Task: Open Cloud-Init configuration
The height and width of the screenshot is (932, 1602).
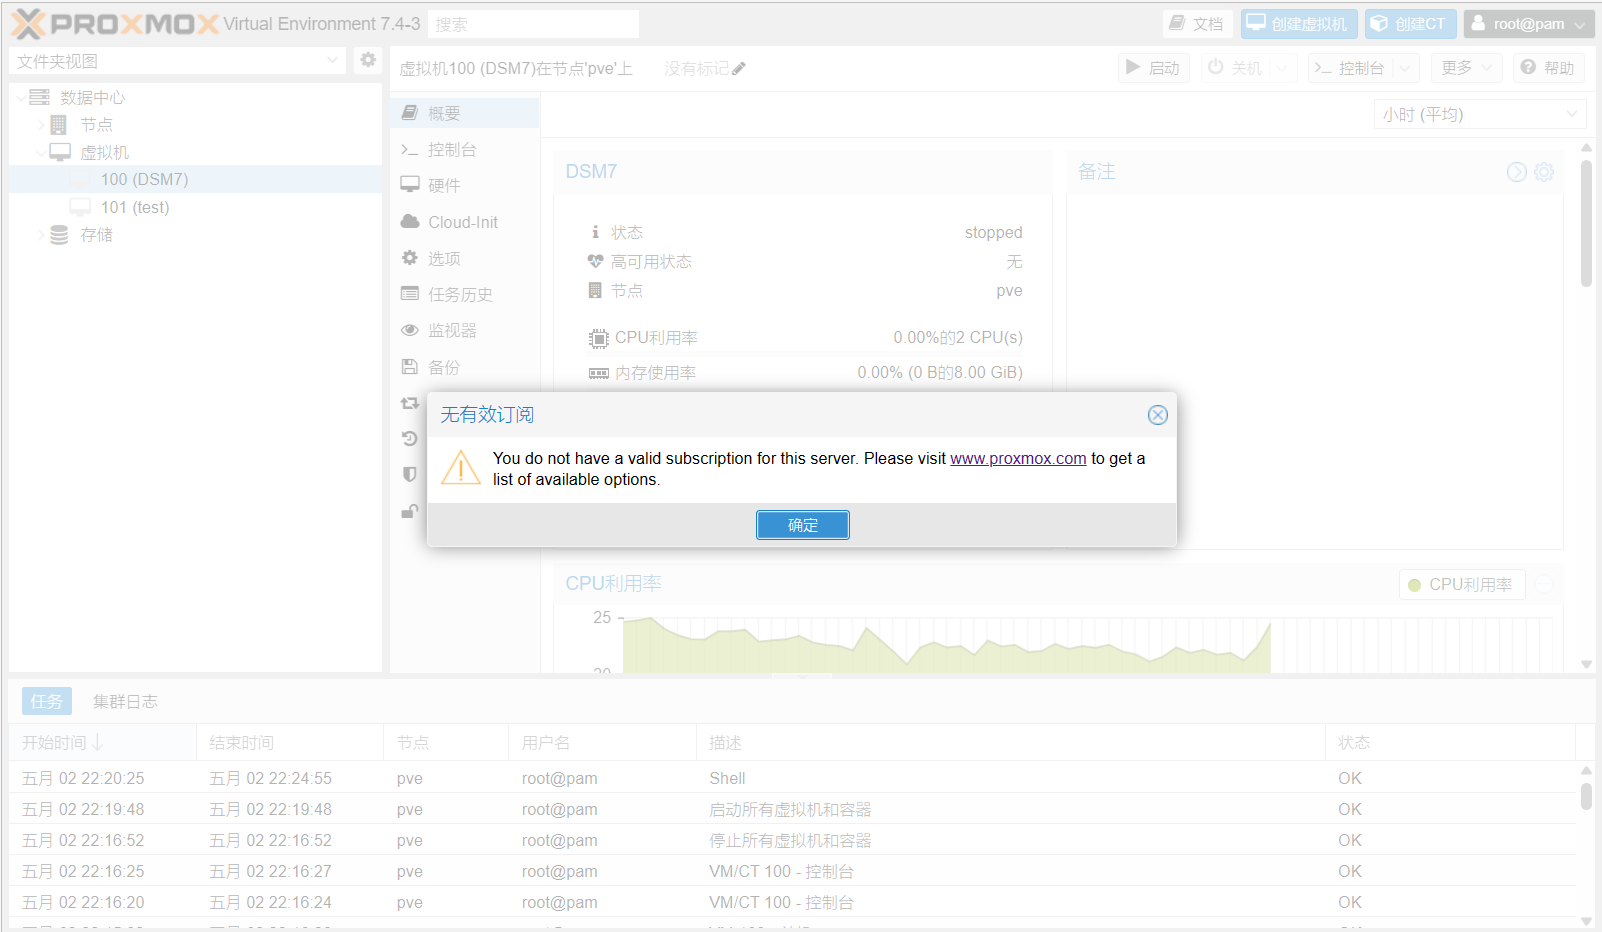Action: click(x=462, y=222)
